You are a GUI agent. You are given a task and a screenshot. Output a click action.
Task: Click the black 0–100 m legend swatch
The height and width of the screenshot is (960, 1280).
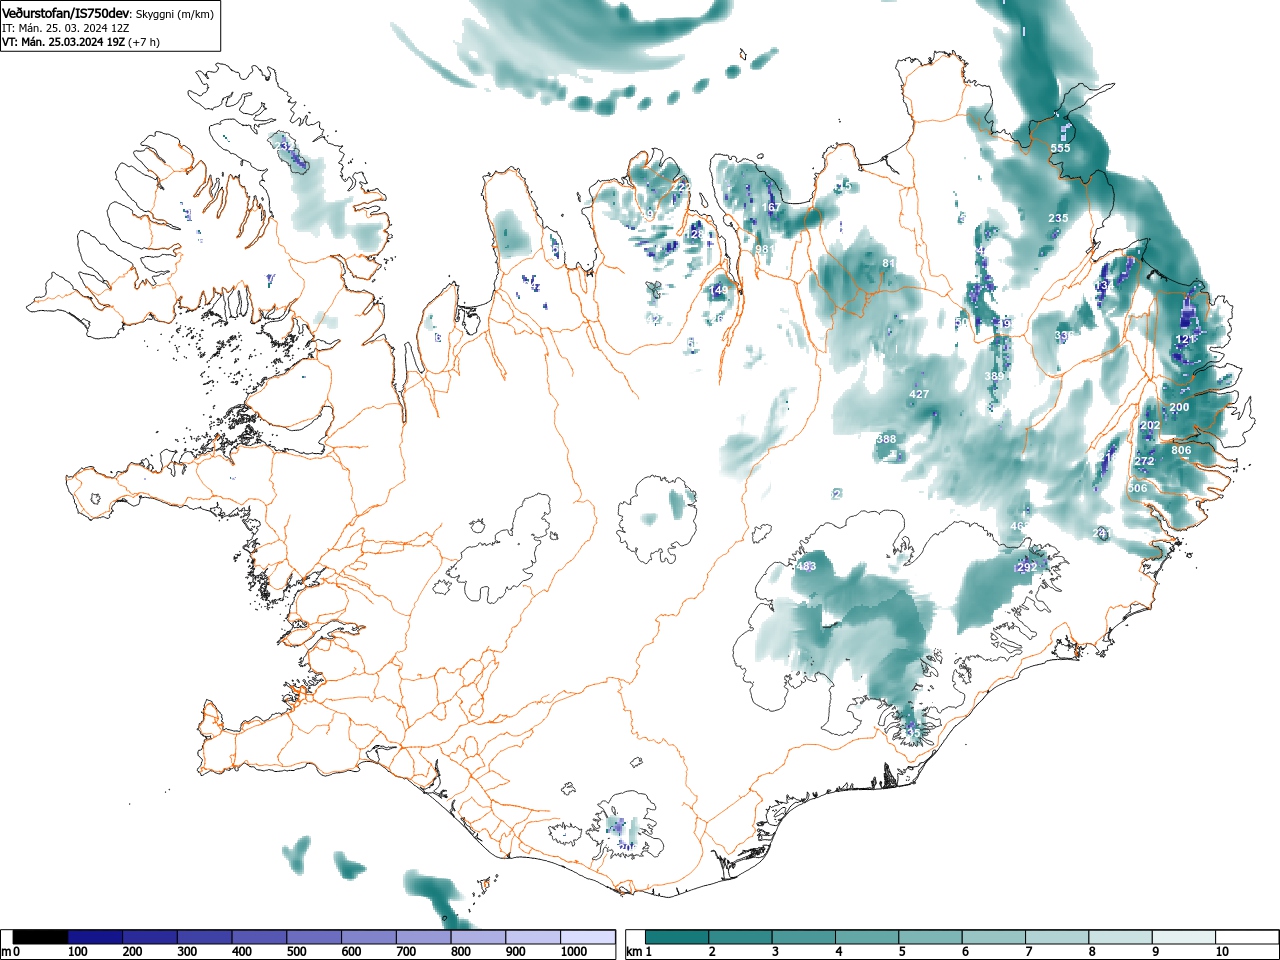pos(41,937)
